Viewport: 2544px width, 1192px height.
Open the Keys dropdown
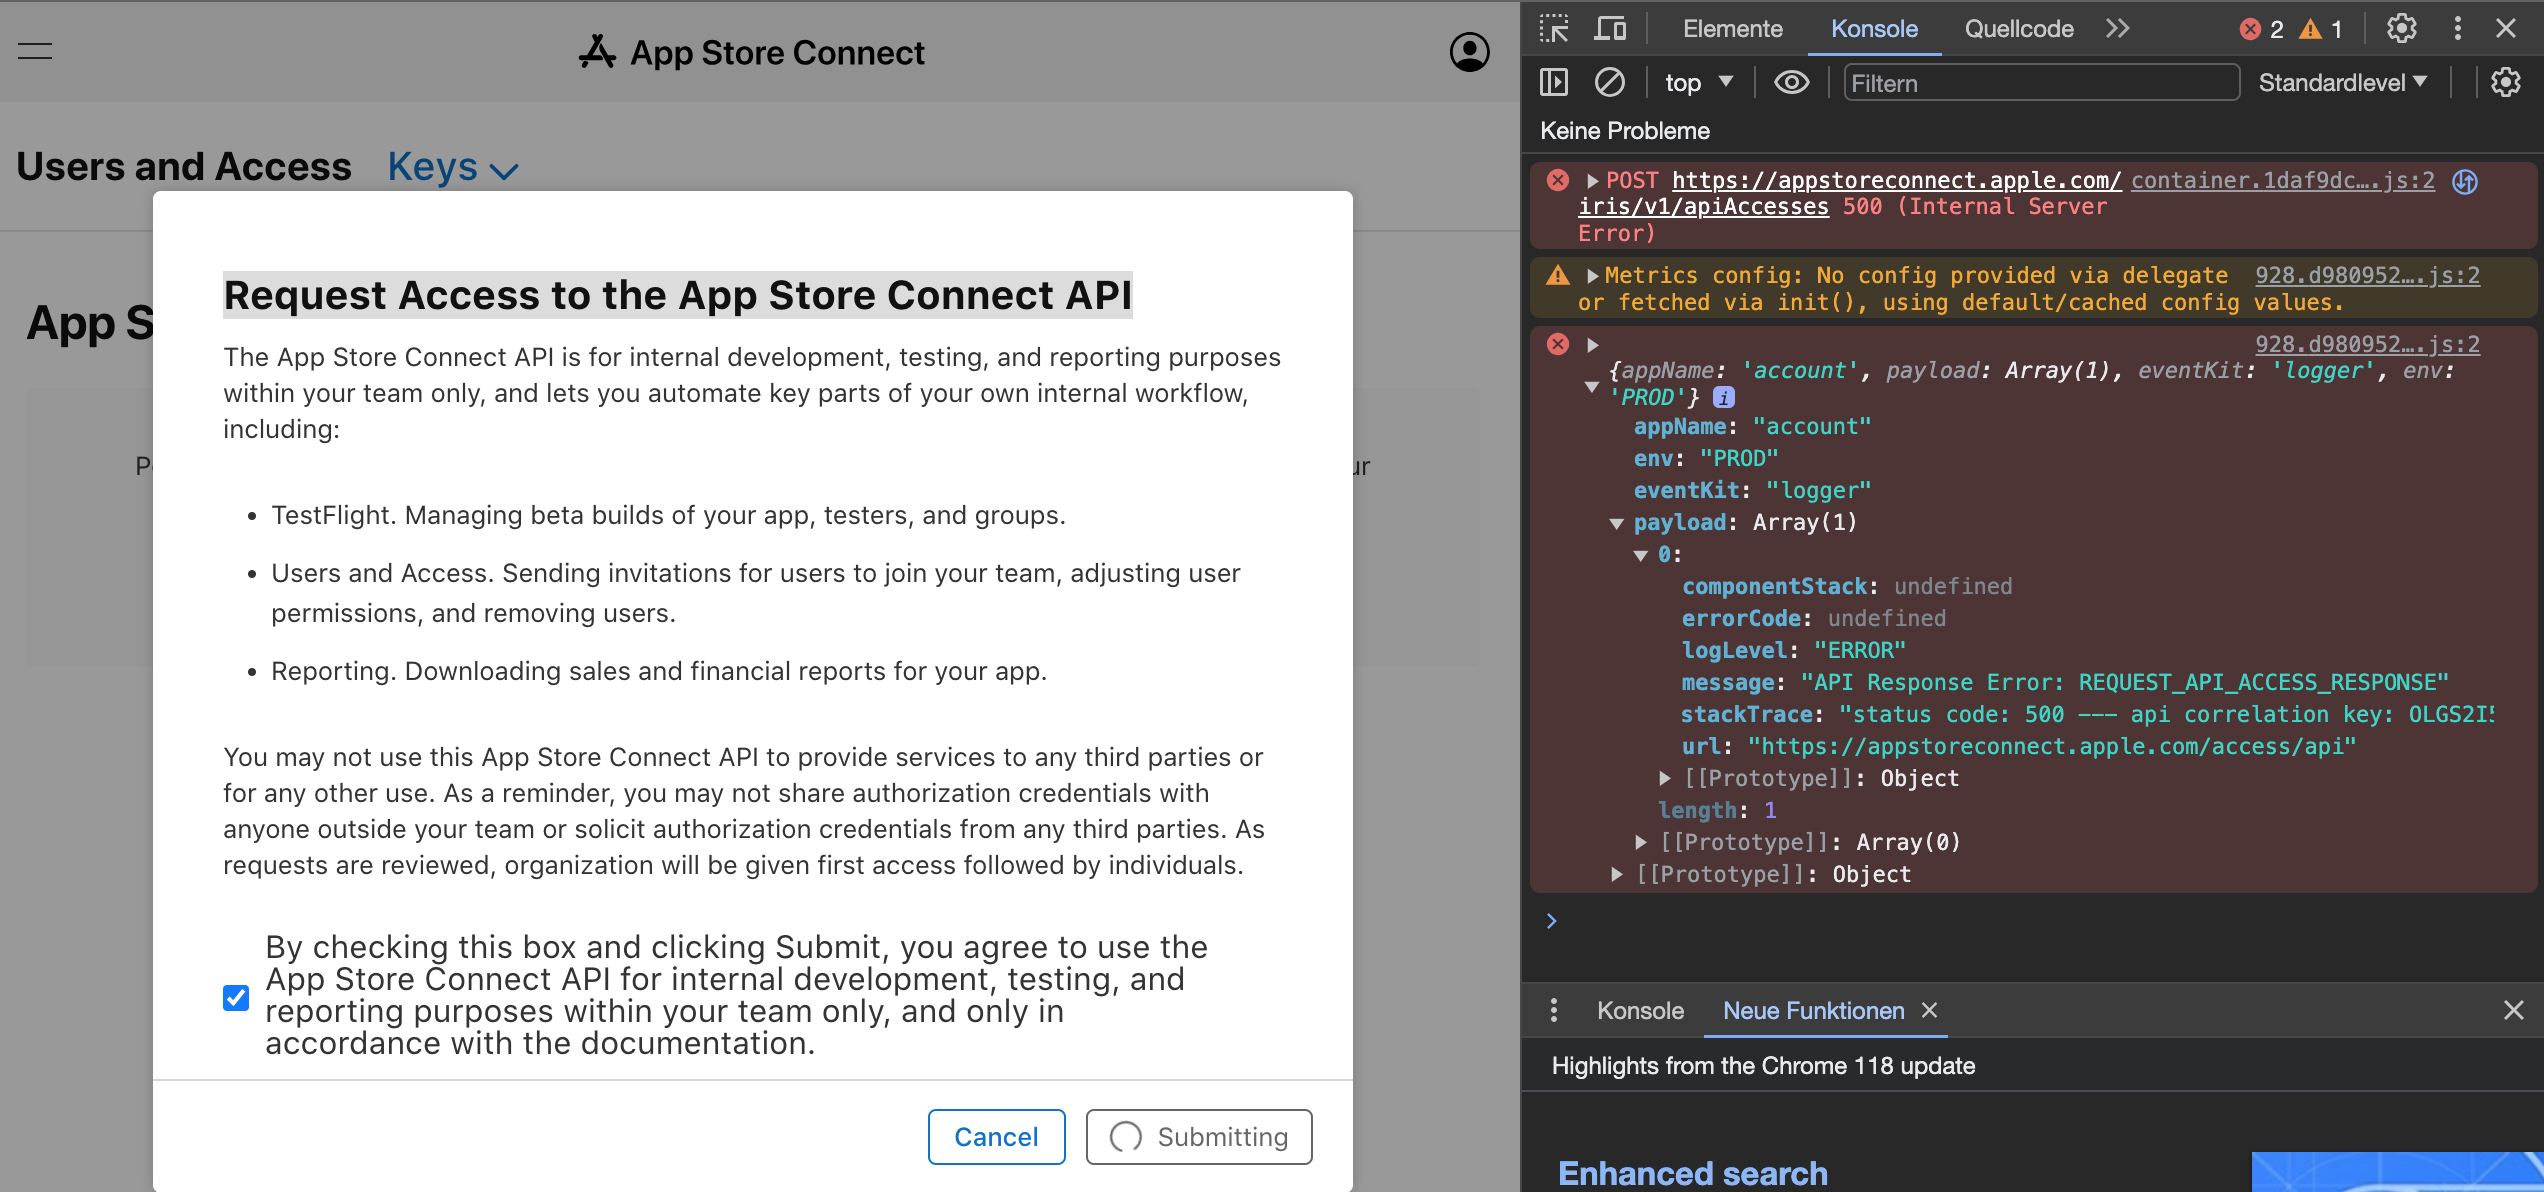coord(453,168)
